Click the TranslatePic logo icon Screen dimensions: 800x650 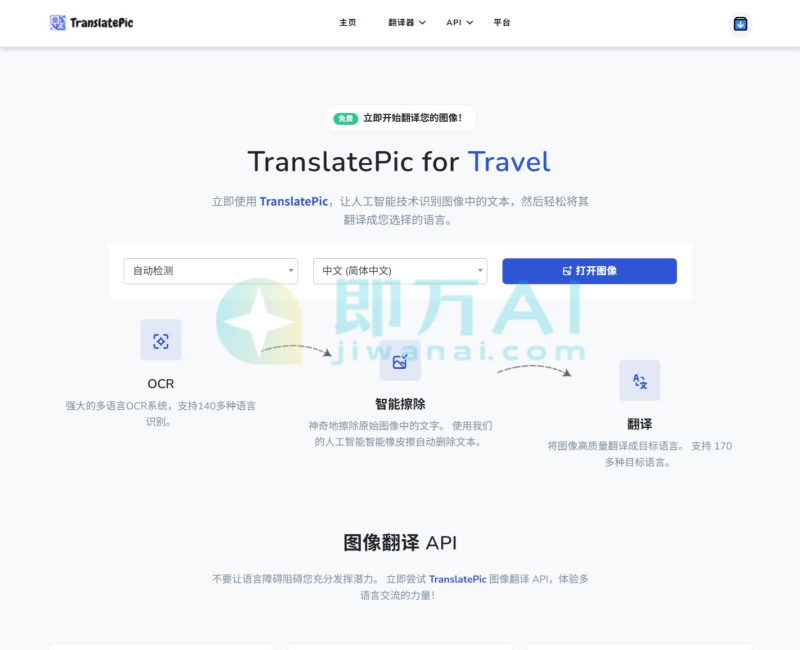pyautogui.click(x=60, y=22)
